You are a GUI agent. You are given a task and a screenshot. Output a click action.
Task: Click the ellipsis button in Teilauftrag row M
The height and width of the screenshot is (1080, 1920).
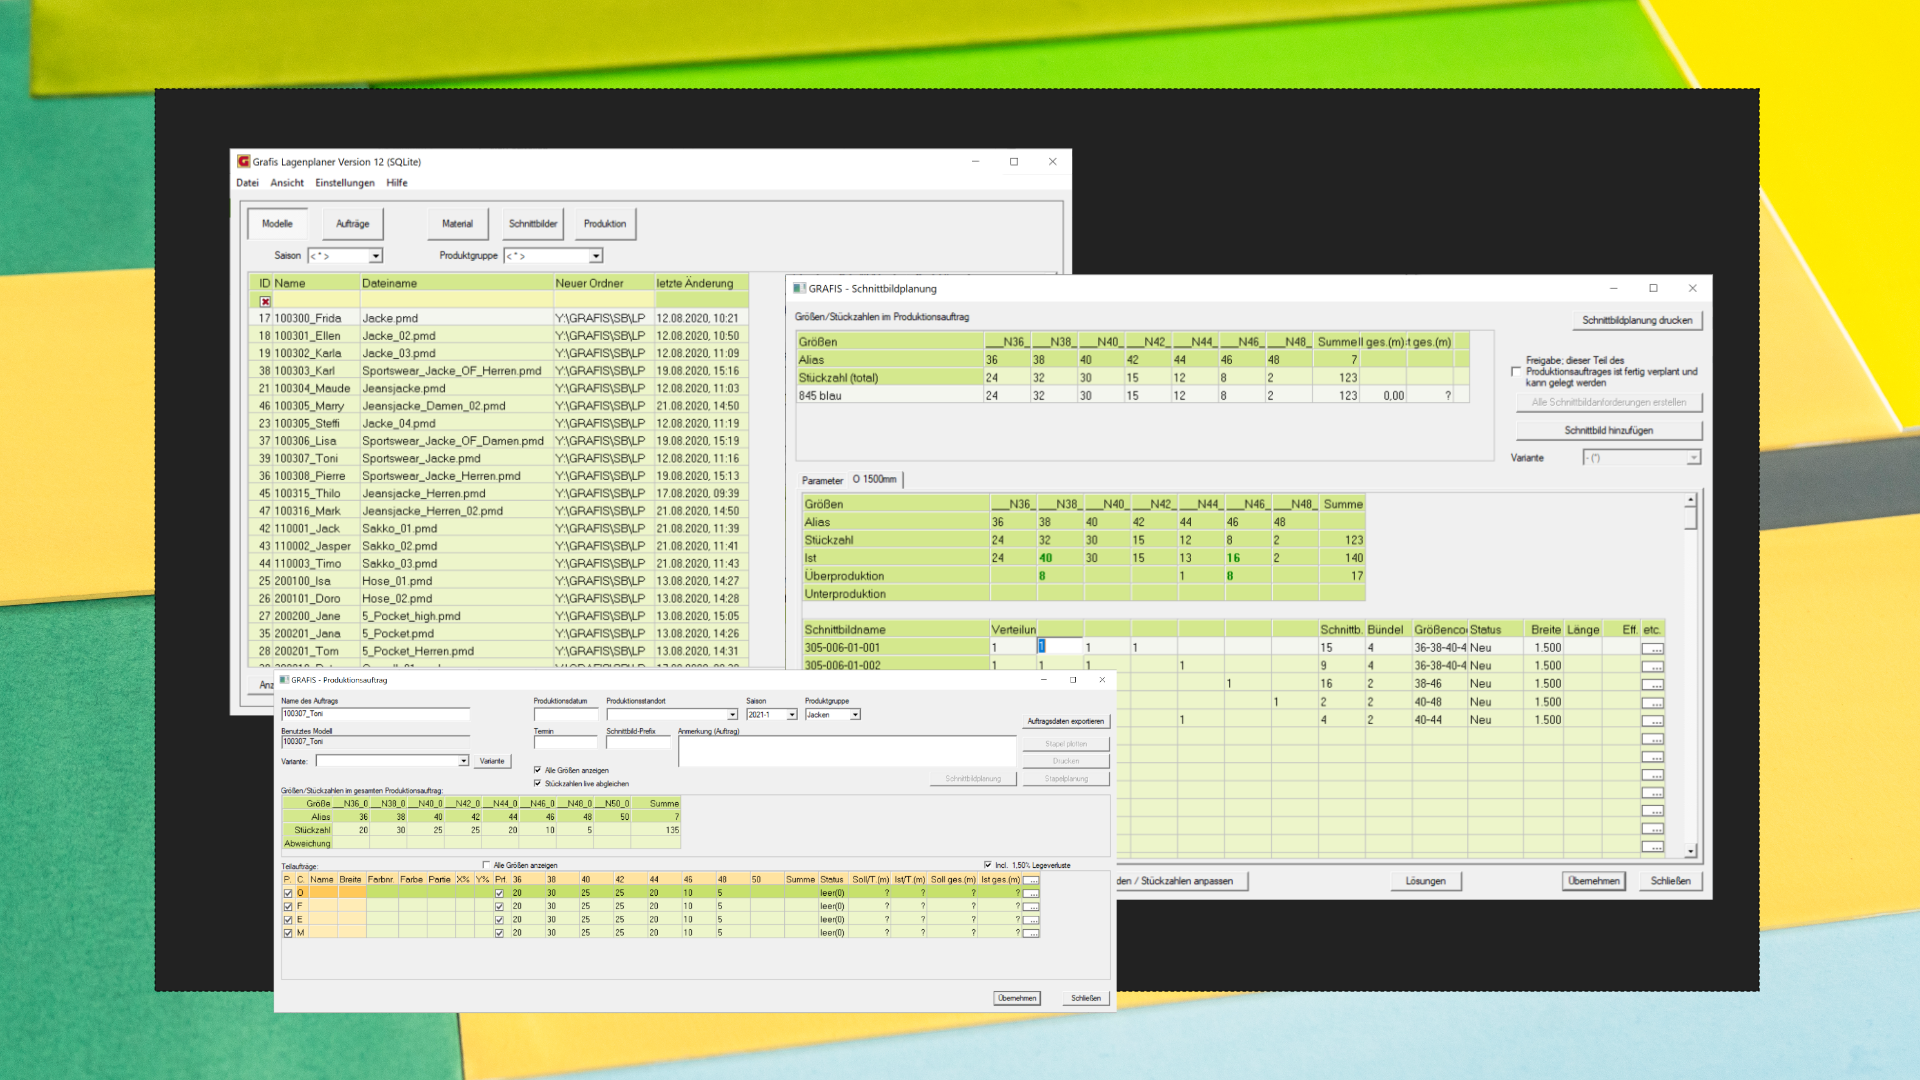click(x=1031, y=933)
